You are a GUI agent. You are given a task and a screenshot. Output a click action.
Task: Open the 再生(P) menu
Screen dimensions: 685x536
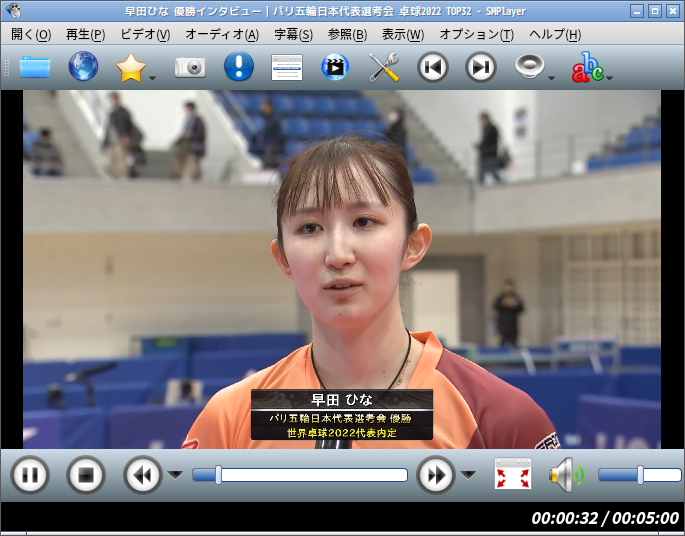coord(85,35)
